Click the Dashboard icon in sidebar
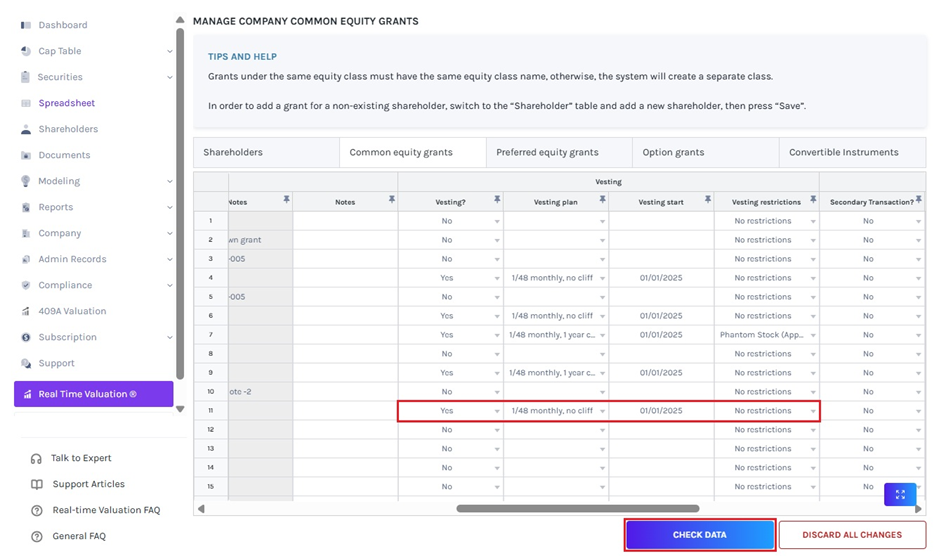The width and height of the screenshot is (939, 556). [x=26, y=25]
